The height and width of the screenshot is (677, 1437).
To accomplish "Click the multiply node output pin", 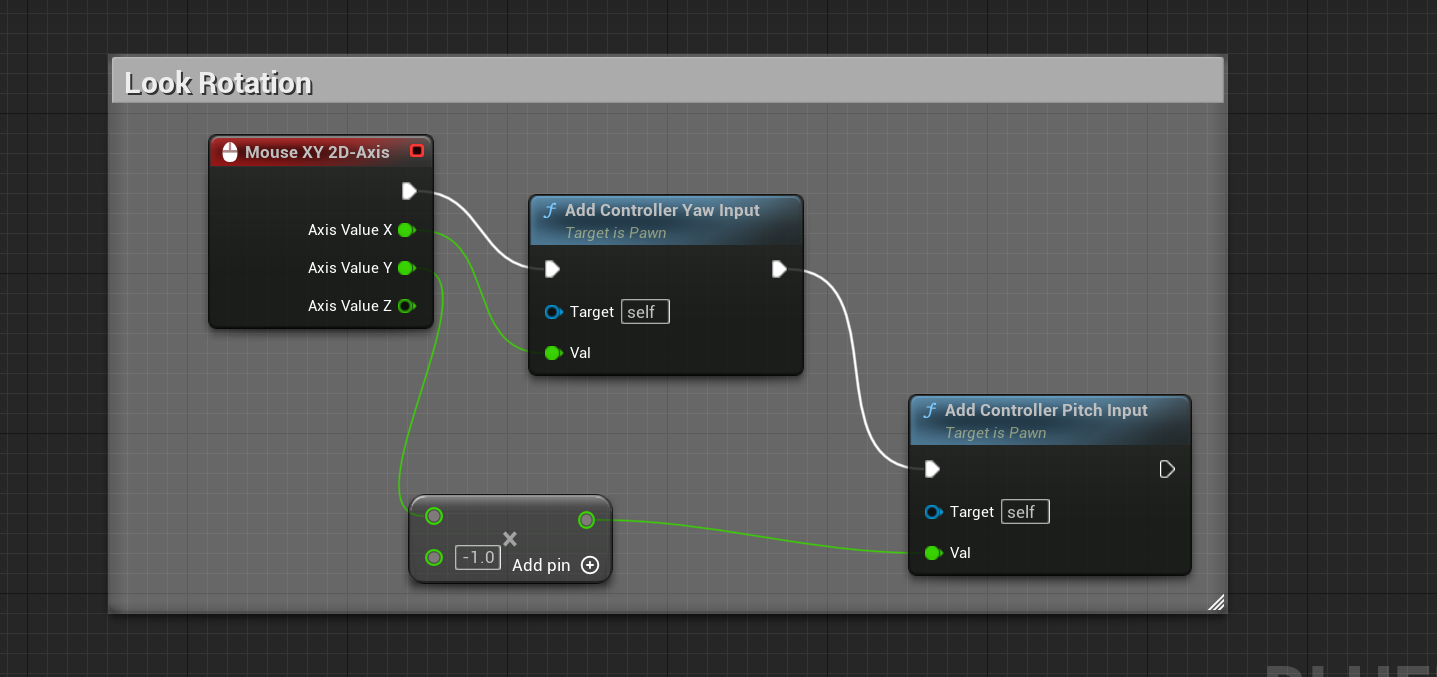I will click(587, 520).
